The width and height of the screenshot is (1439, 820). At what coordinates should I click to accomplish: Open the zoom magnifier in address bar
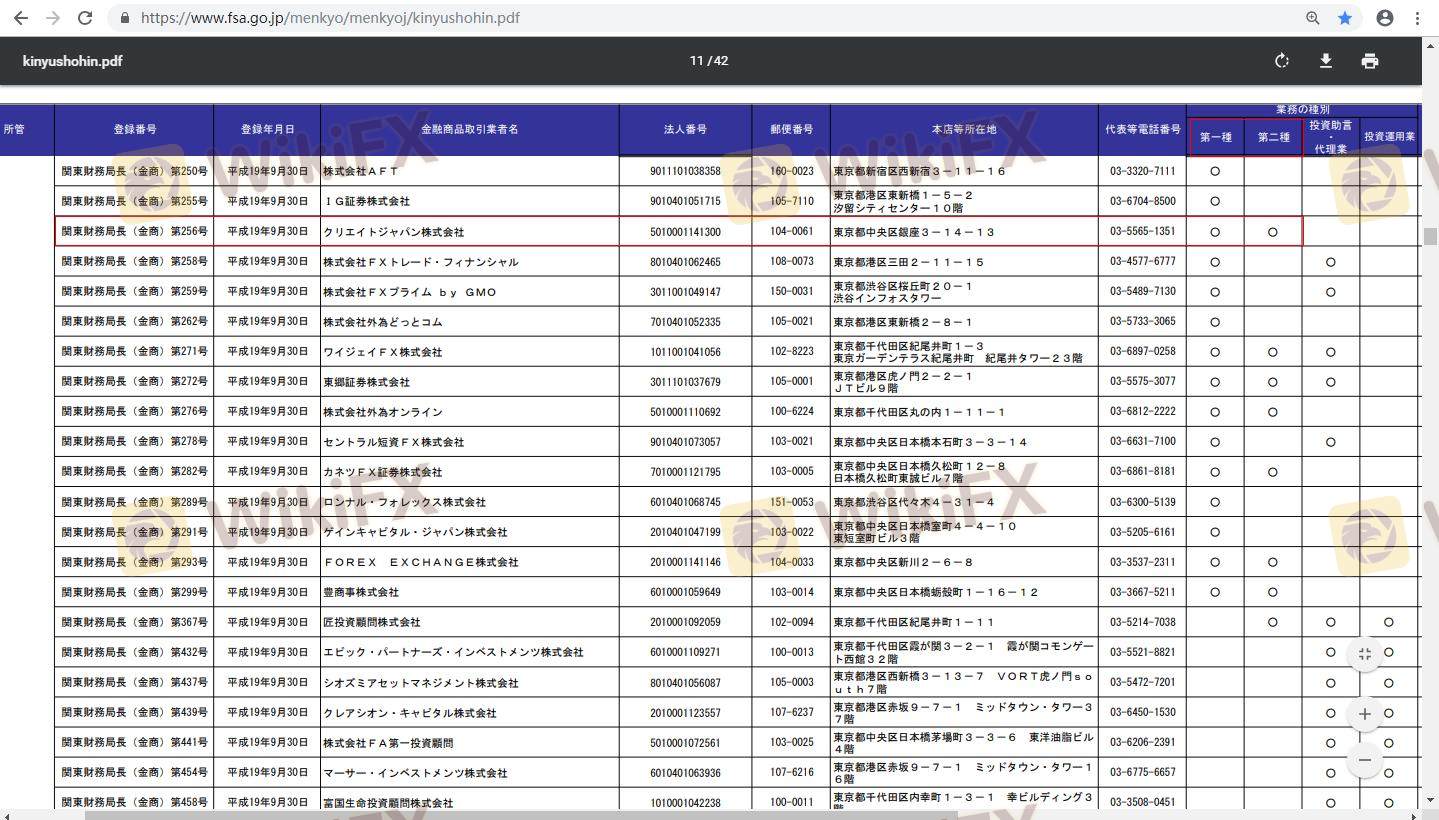pyautogui.click(x=1313, y=18)
